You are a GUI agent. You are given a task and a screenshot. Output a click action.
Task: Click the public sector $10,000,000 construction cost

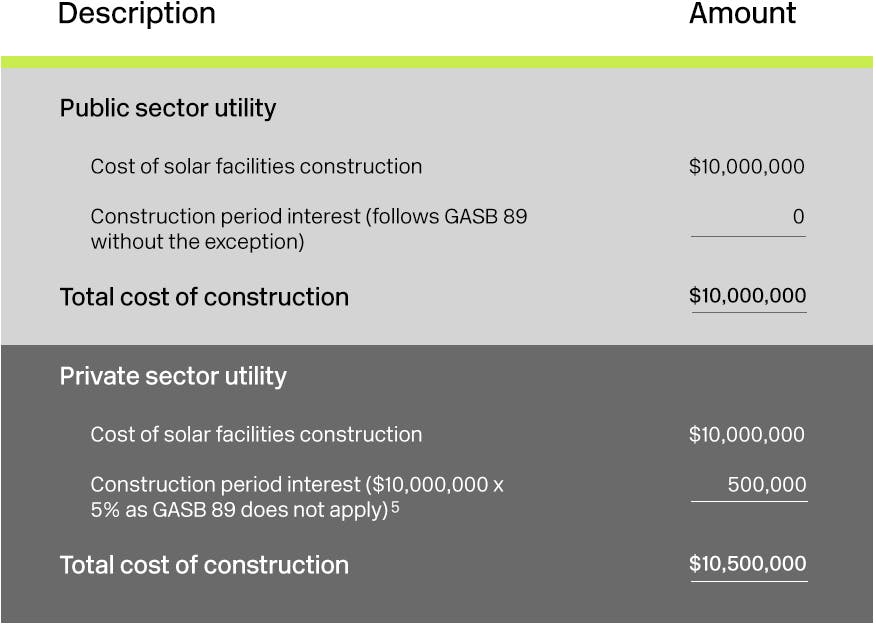(746, 166)
